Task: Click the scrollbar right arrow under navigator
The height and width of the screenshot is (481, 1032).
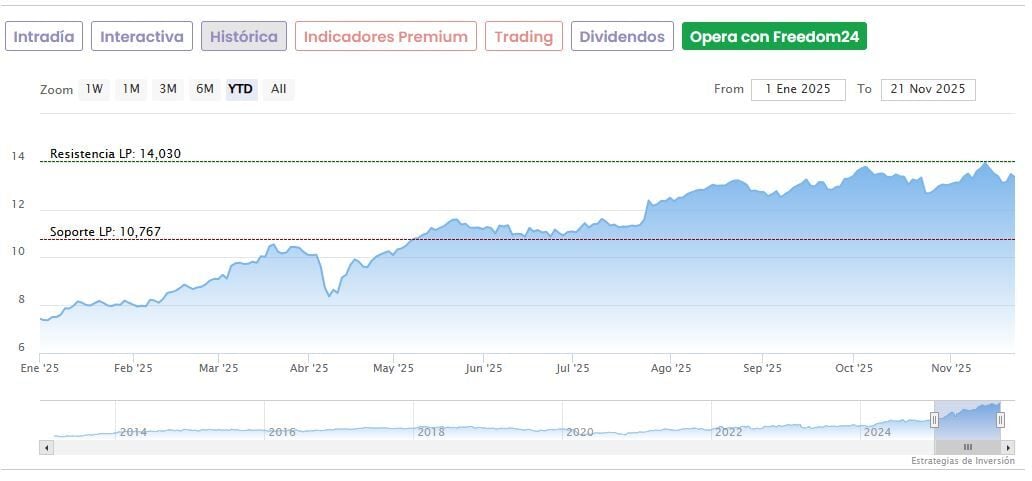Action: tap(1009, 447)
